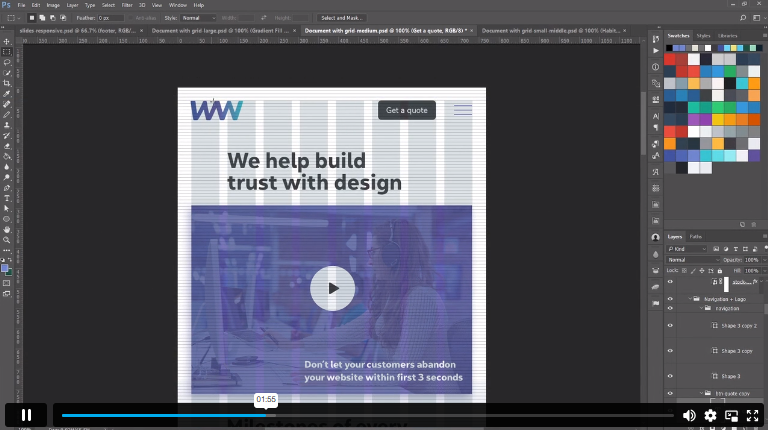Select the Crop tool

[x=7, y=83]
